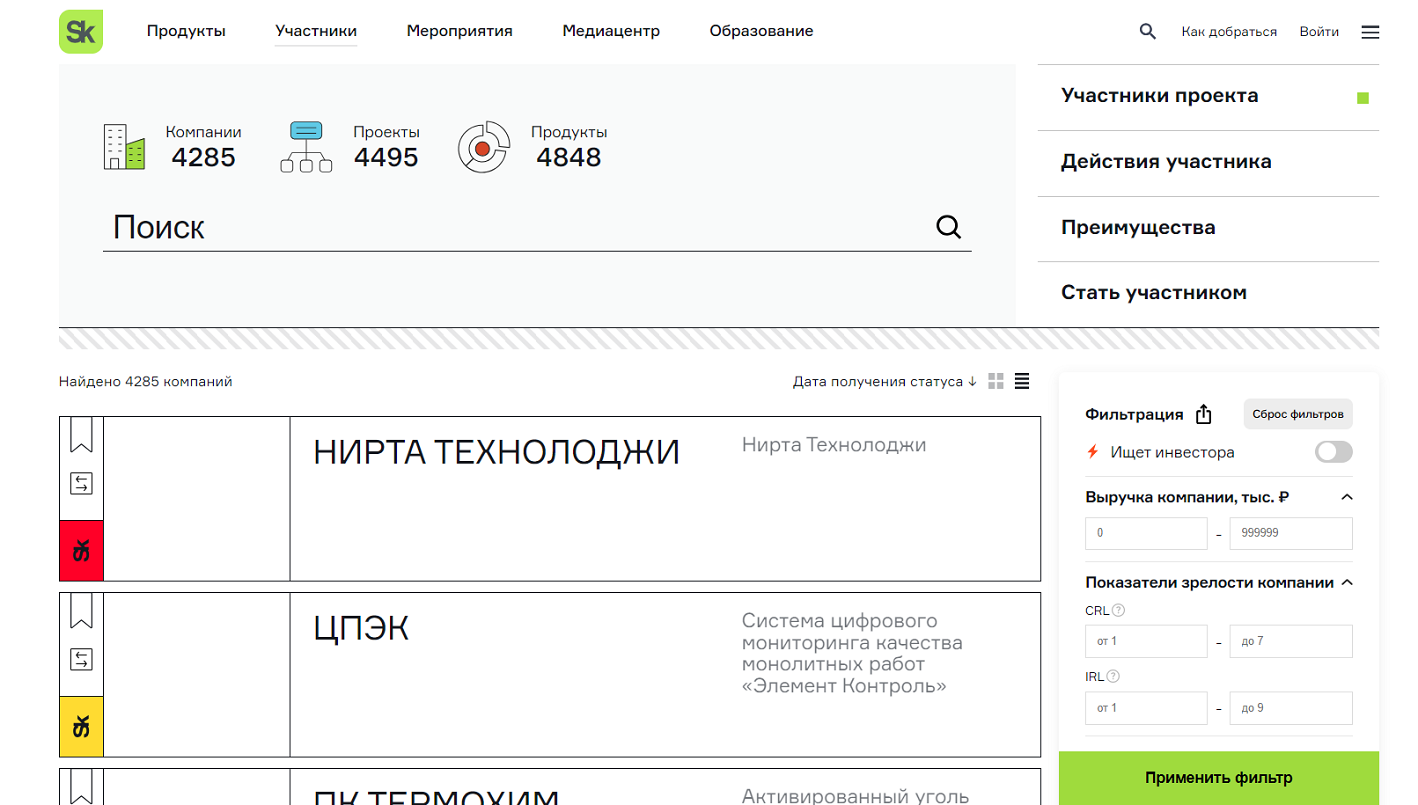This screenshot has width=1418, height=805.
Task: Click the CRL до 7 field
Action: [1291, 641]
